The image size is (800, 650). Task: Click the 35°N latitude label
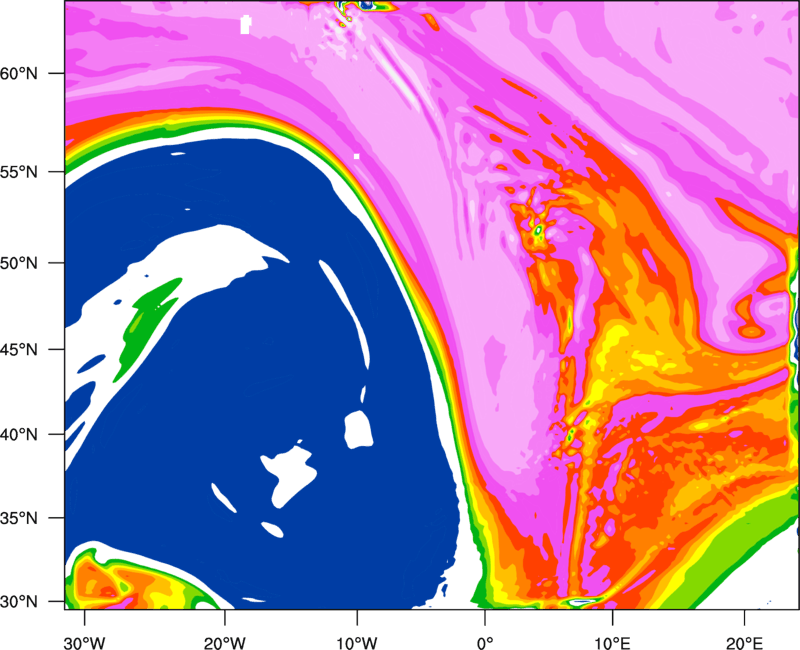point(19,518)
